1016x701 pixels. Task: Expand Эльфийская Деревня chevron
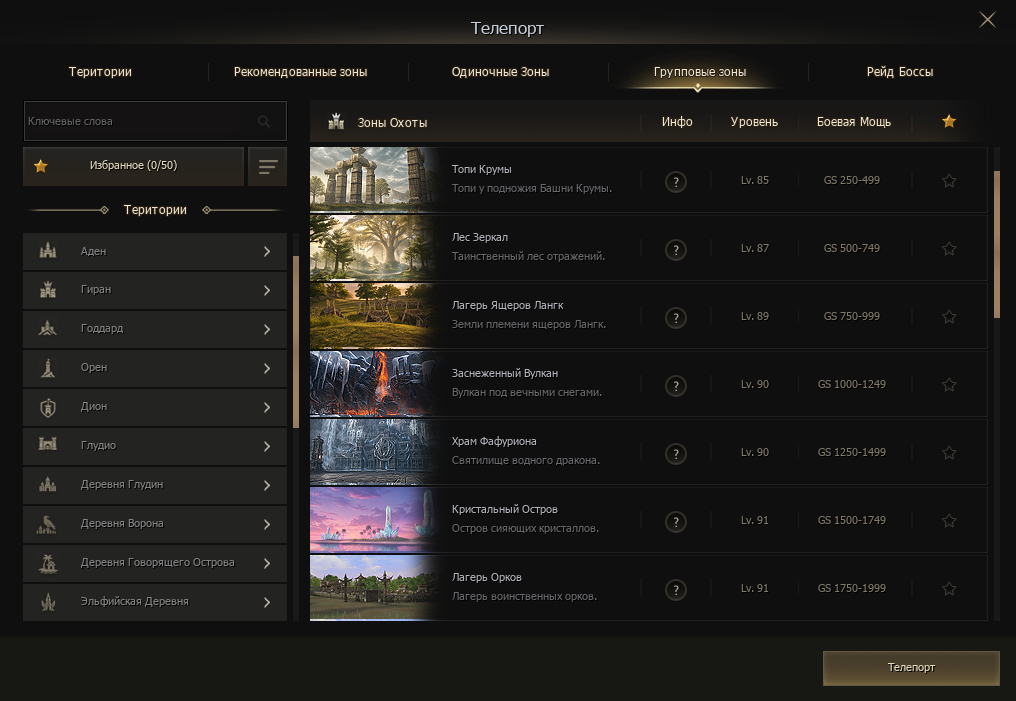click(x=267, y=602)
